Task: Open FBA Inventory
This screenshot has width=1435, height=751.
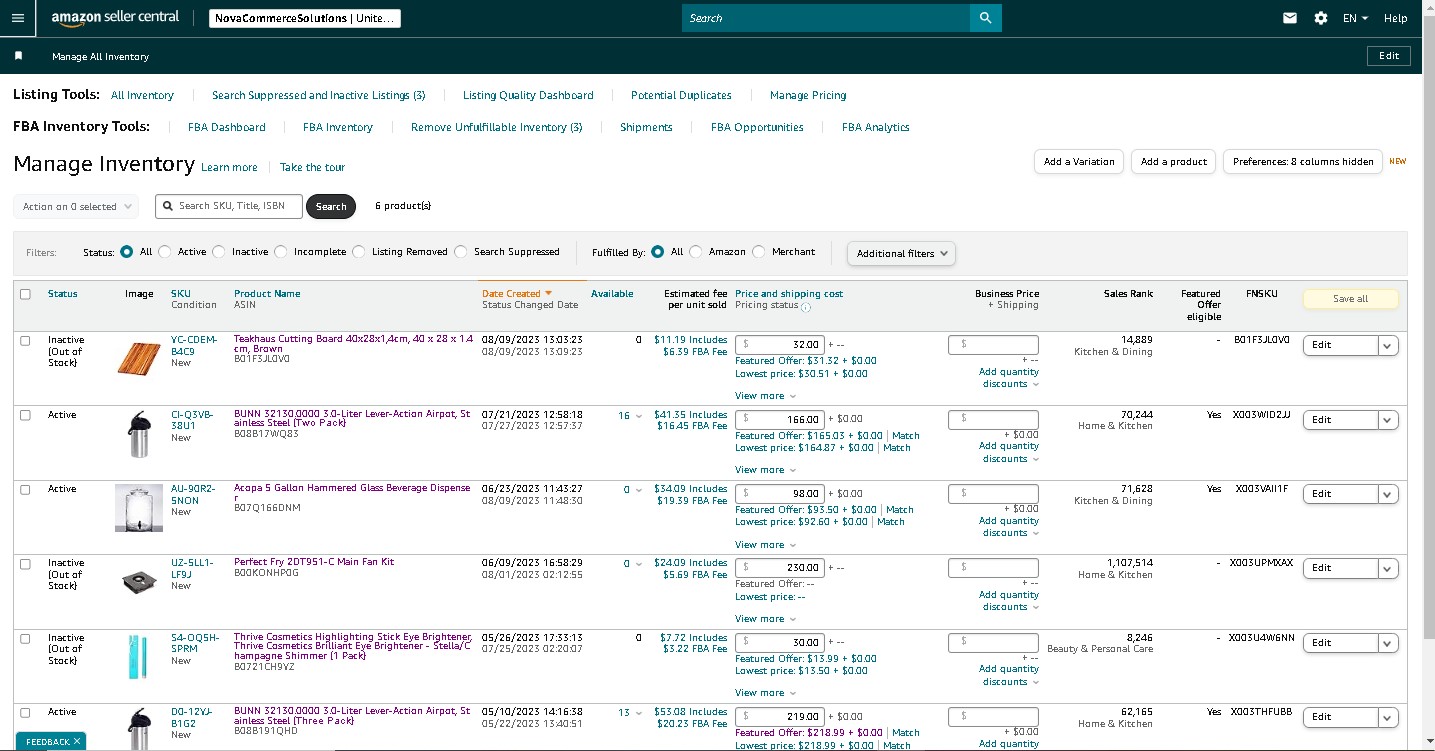Action: coord(338,127)
